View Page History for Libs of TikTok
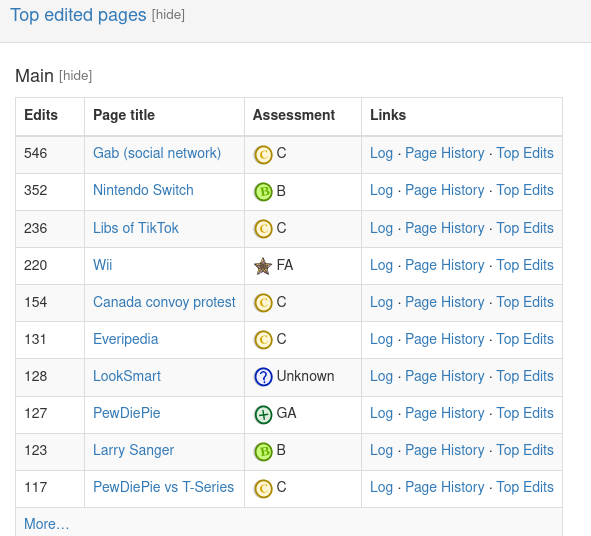This screenshot has height=536, width=591. (445, 228)
